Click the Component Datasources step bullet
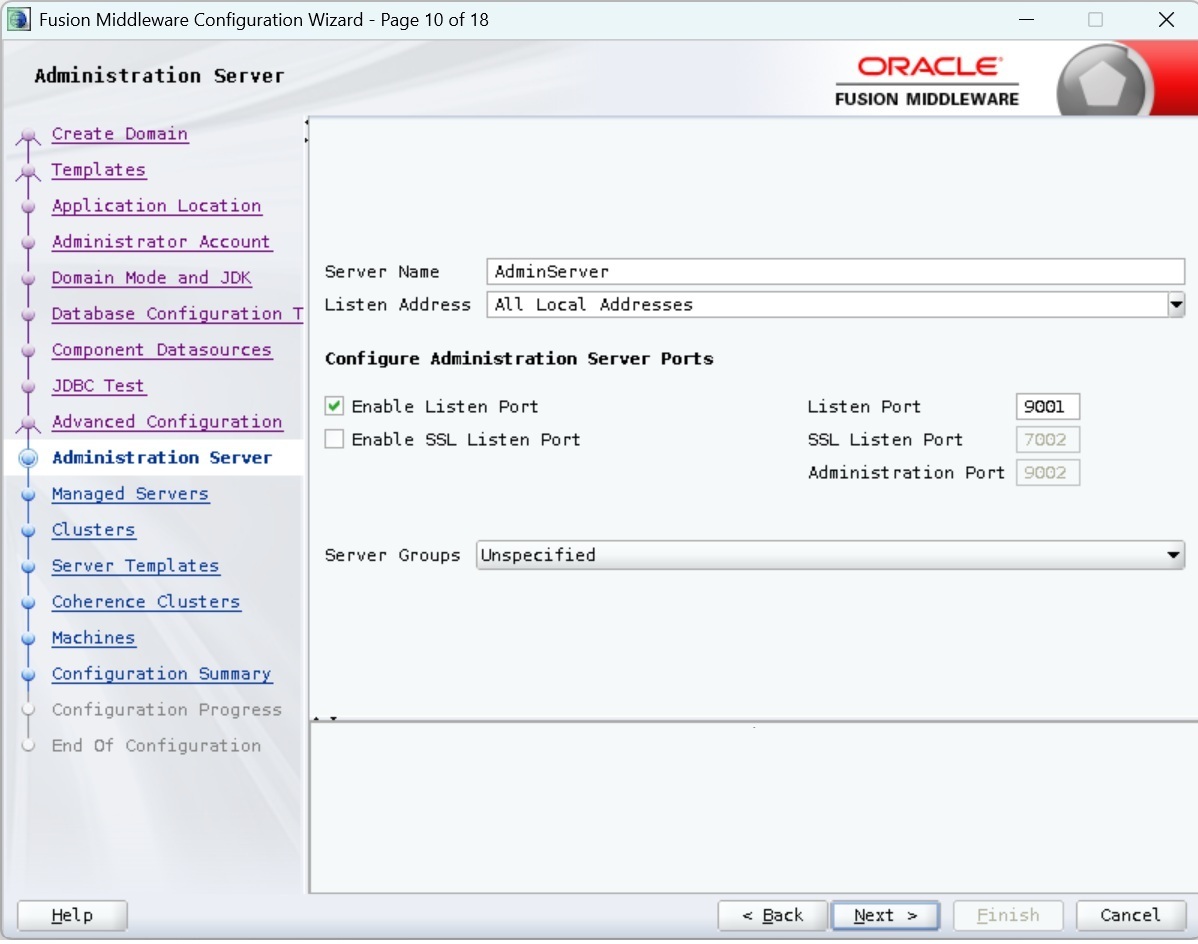Screen dimensions: 1198x944 point(28,350)
